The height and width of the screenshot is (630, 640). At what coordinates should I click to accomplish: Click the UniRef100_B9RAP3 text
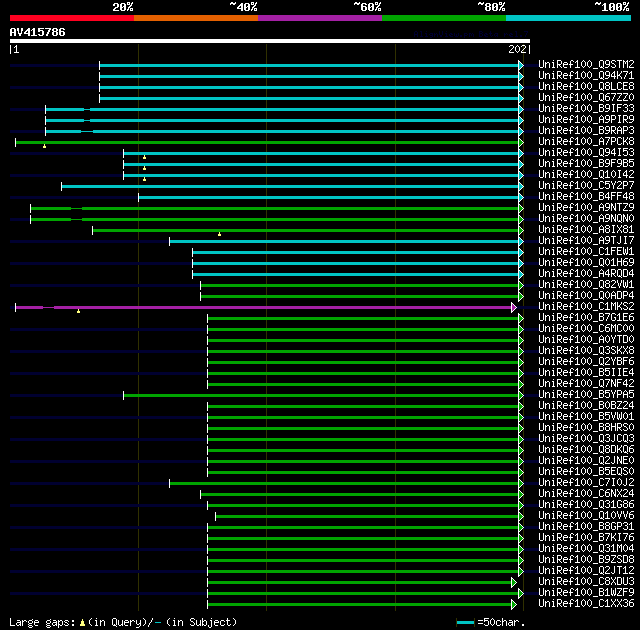coord(586,131)
